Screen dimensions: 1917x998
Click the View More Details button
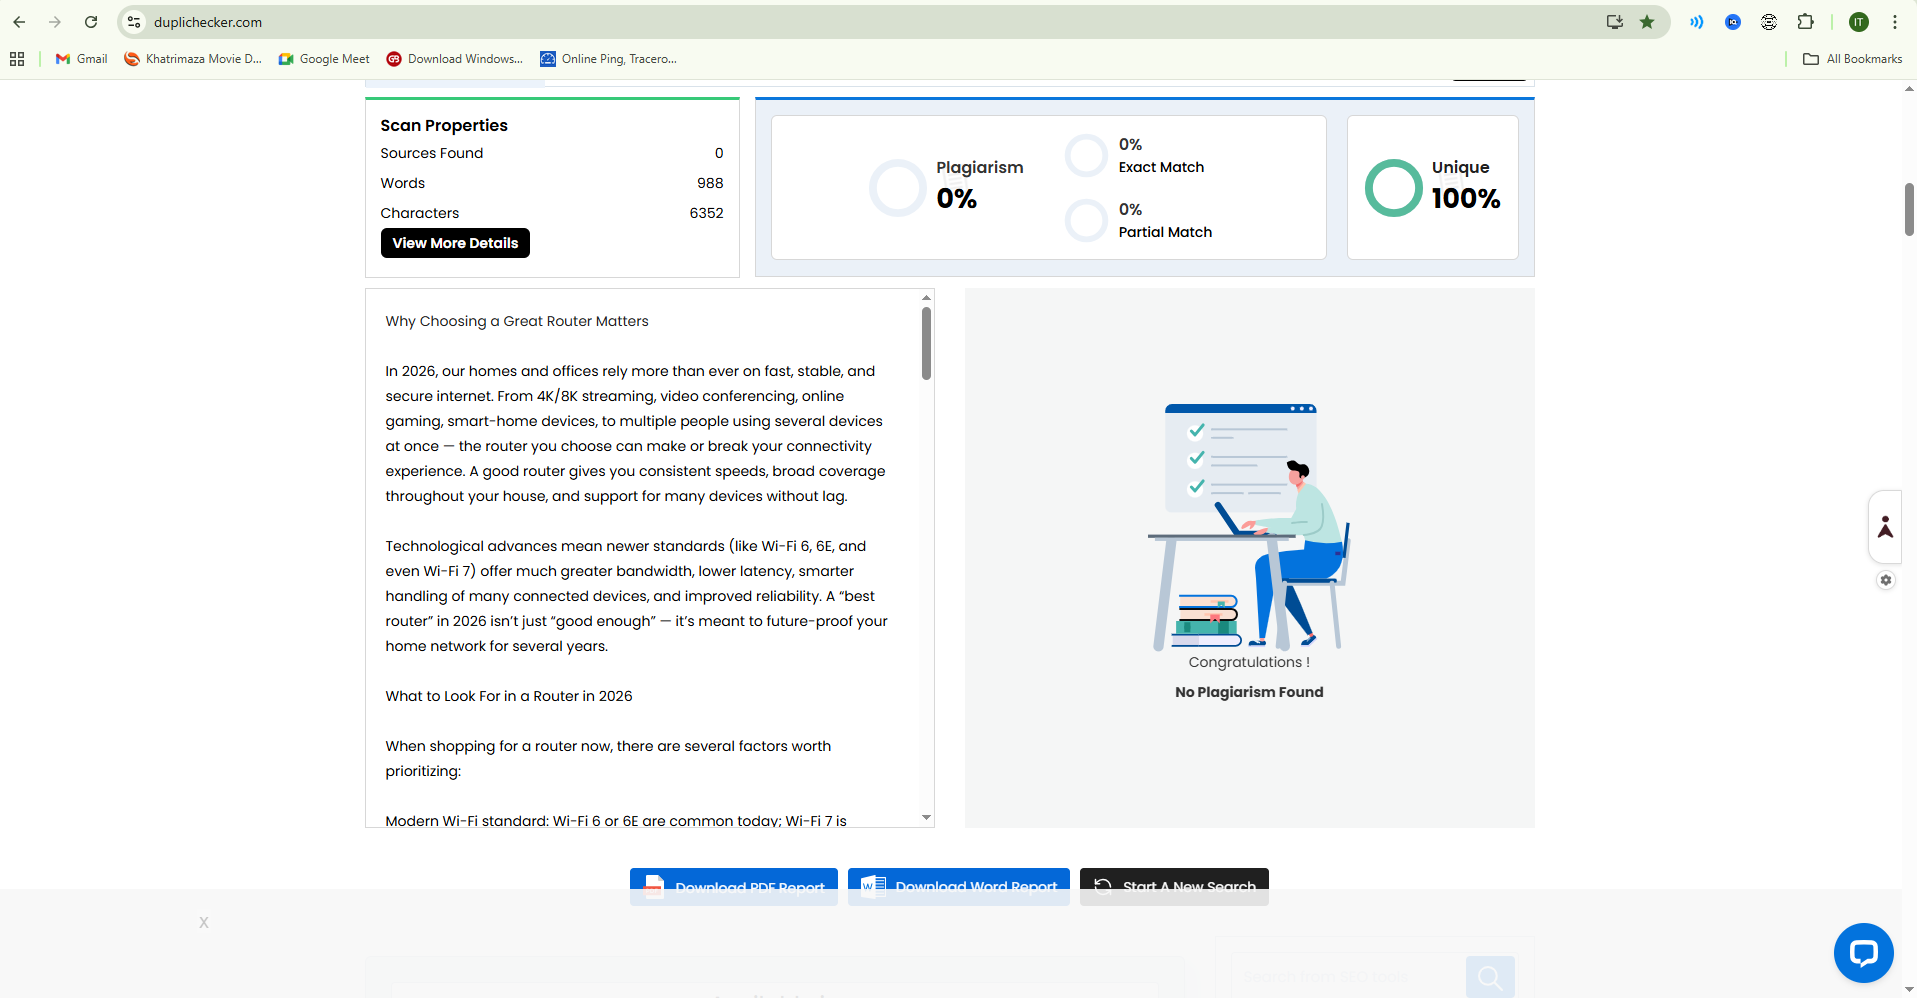pos(454,243)
